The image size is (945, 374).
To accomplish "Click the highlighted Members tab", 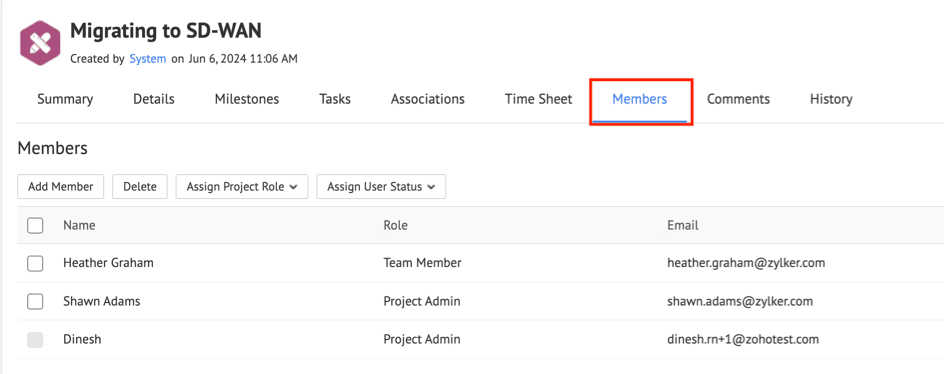I will [640, 99].
